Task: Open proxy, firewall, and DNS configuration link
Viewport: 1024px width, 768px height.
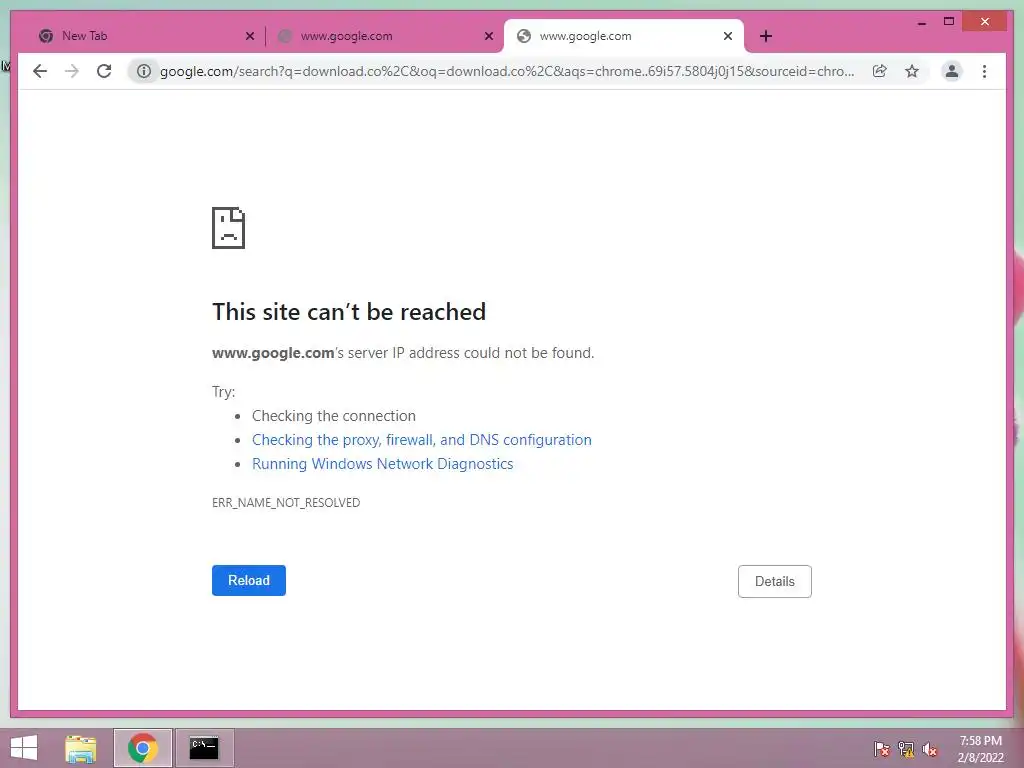Action: [x=422, y=440]
